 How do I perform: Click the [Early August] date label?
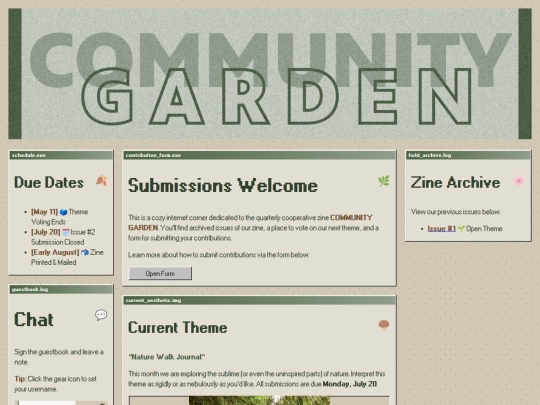(x=55, y=252)
